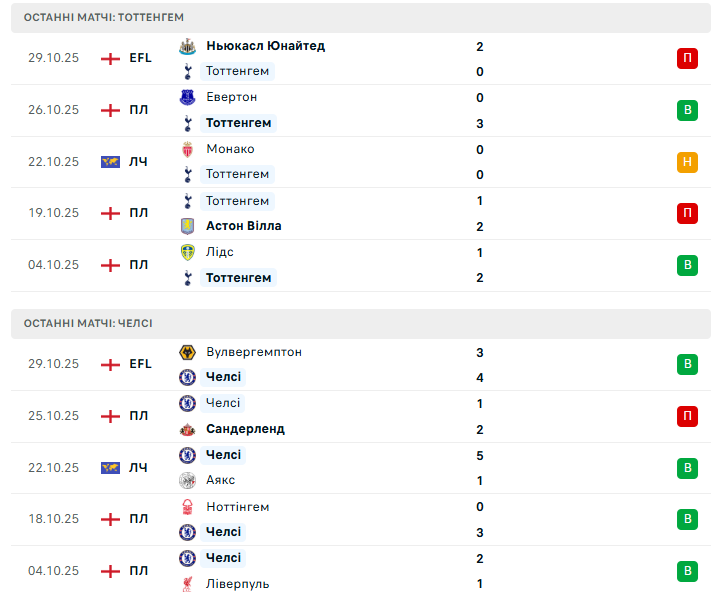The width and height of the screenshot is (720, 603).
Task: Click red loss badge for Sunderland match
Action: [687, 416]
